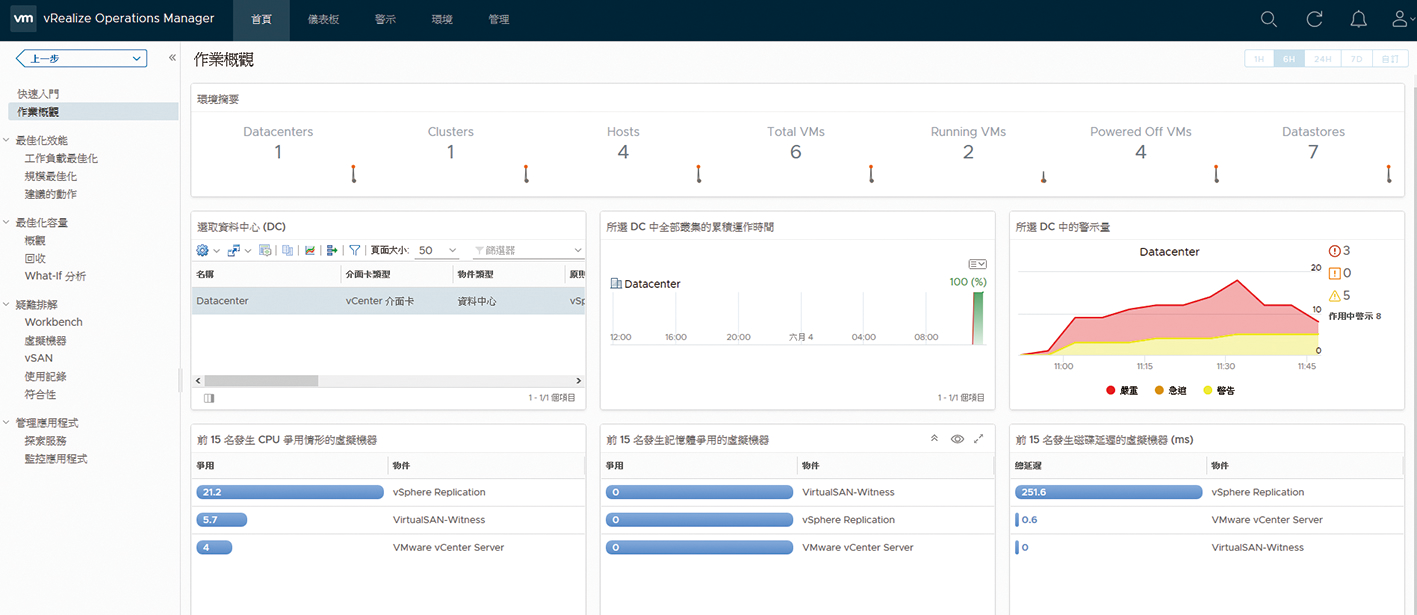Click the copy-pages icon in DC toolbar
The width and height of the screenshot is (1417, 615).
287,250
